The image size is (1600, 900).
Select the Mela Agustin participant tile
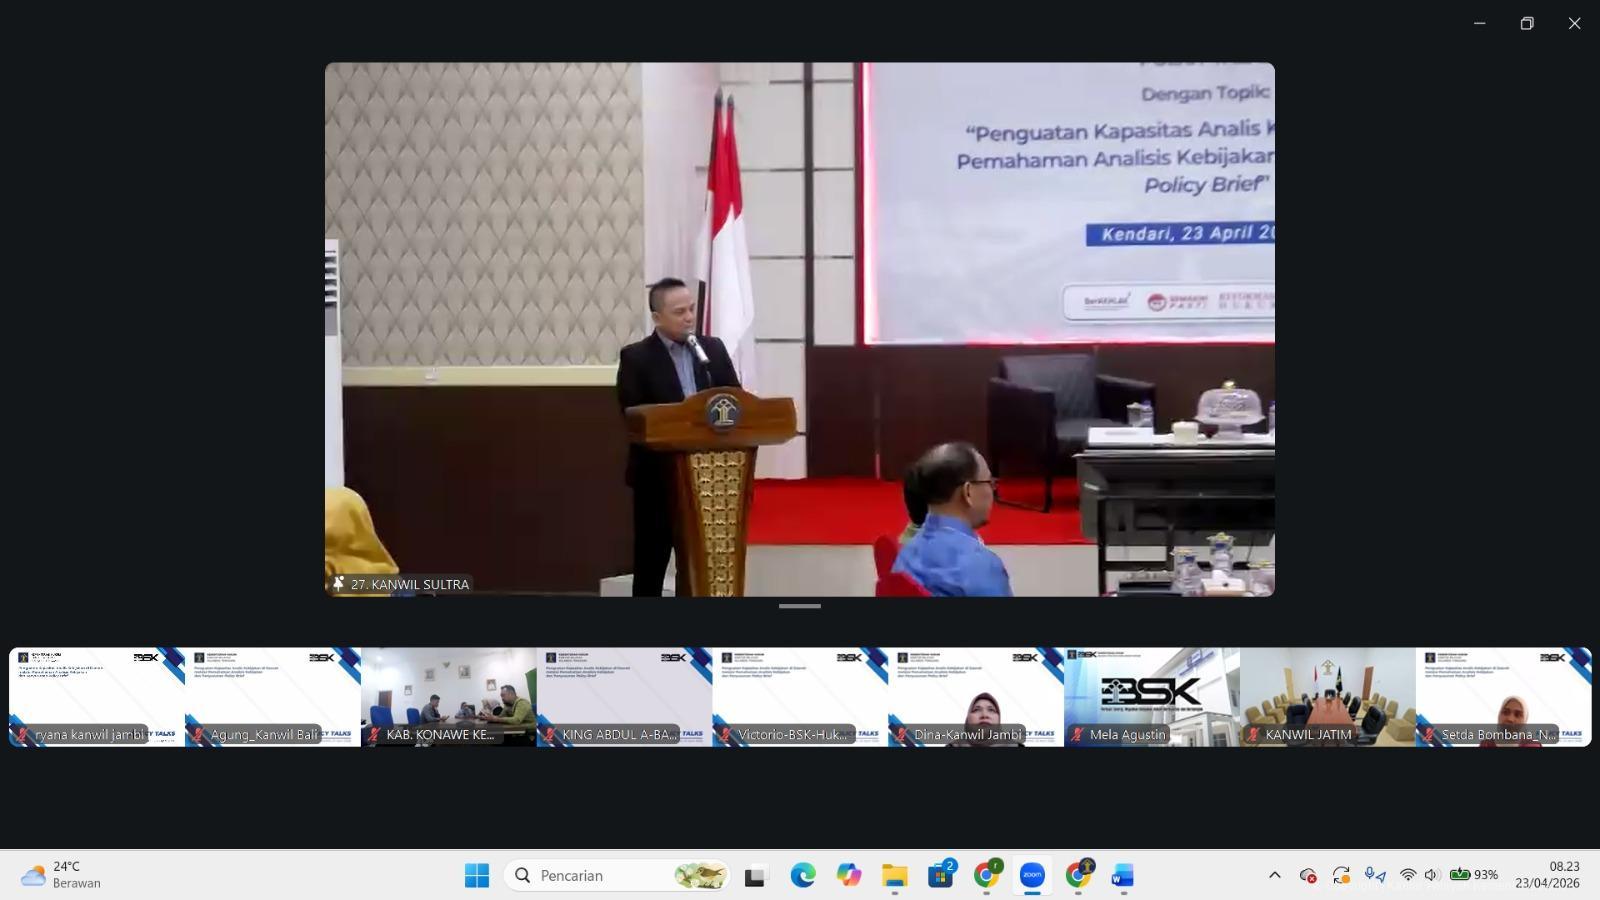(1151, 696)
